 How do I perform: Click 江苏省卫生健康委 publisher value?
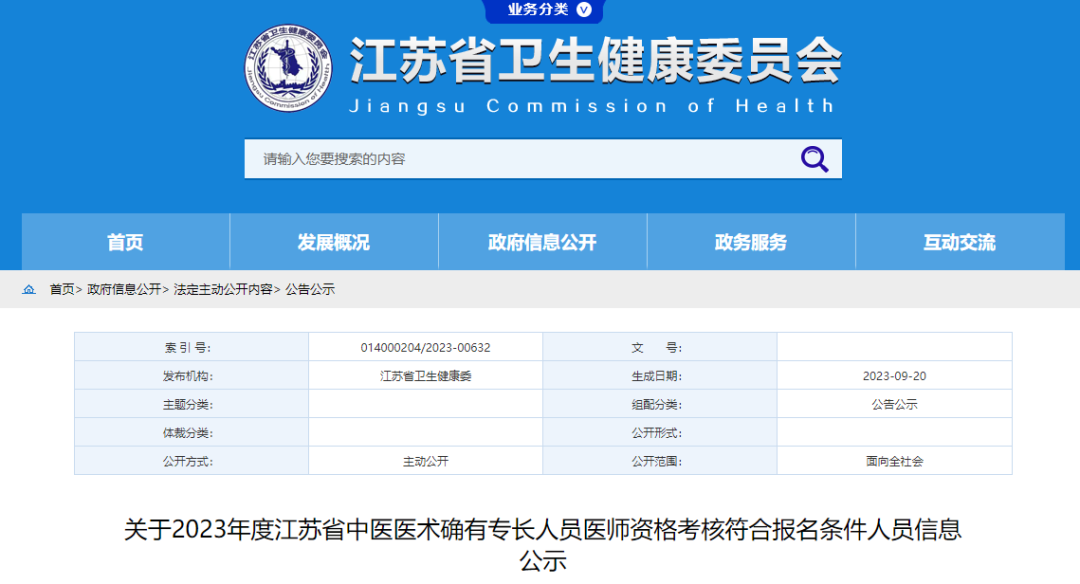point(426,376)
